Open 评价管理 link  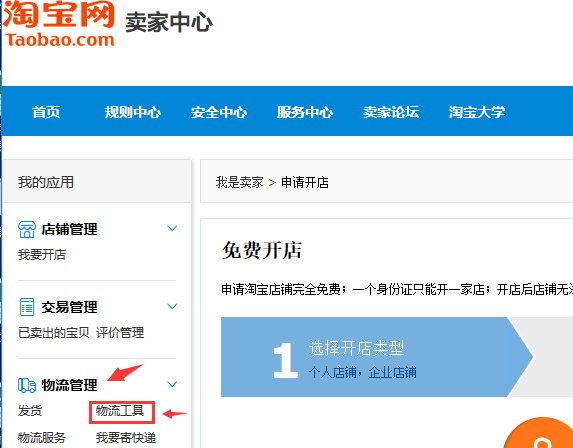coord(120,333)
